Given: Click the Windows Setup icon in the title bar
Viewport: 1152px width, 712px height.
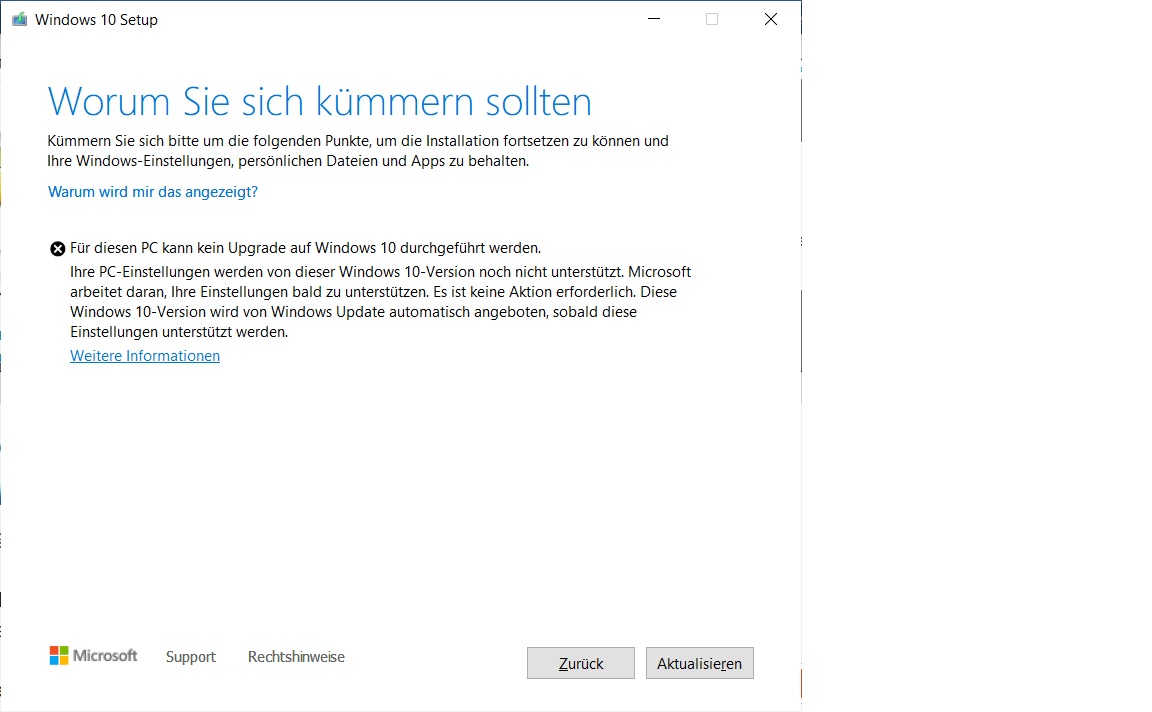Looking at the screenshot, I should click(x=18, y=18).
